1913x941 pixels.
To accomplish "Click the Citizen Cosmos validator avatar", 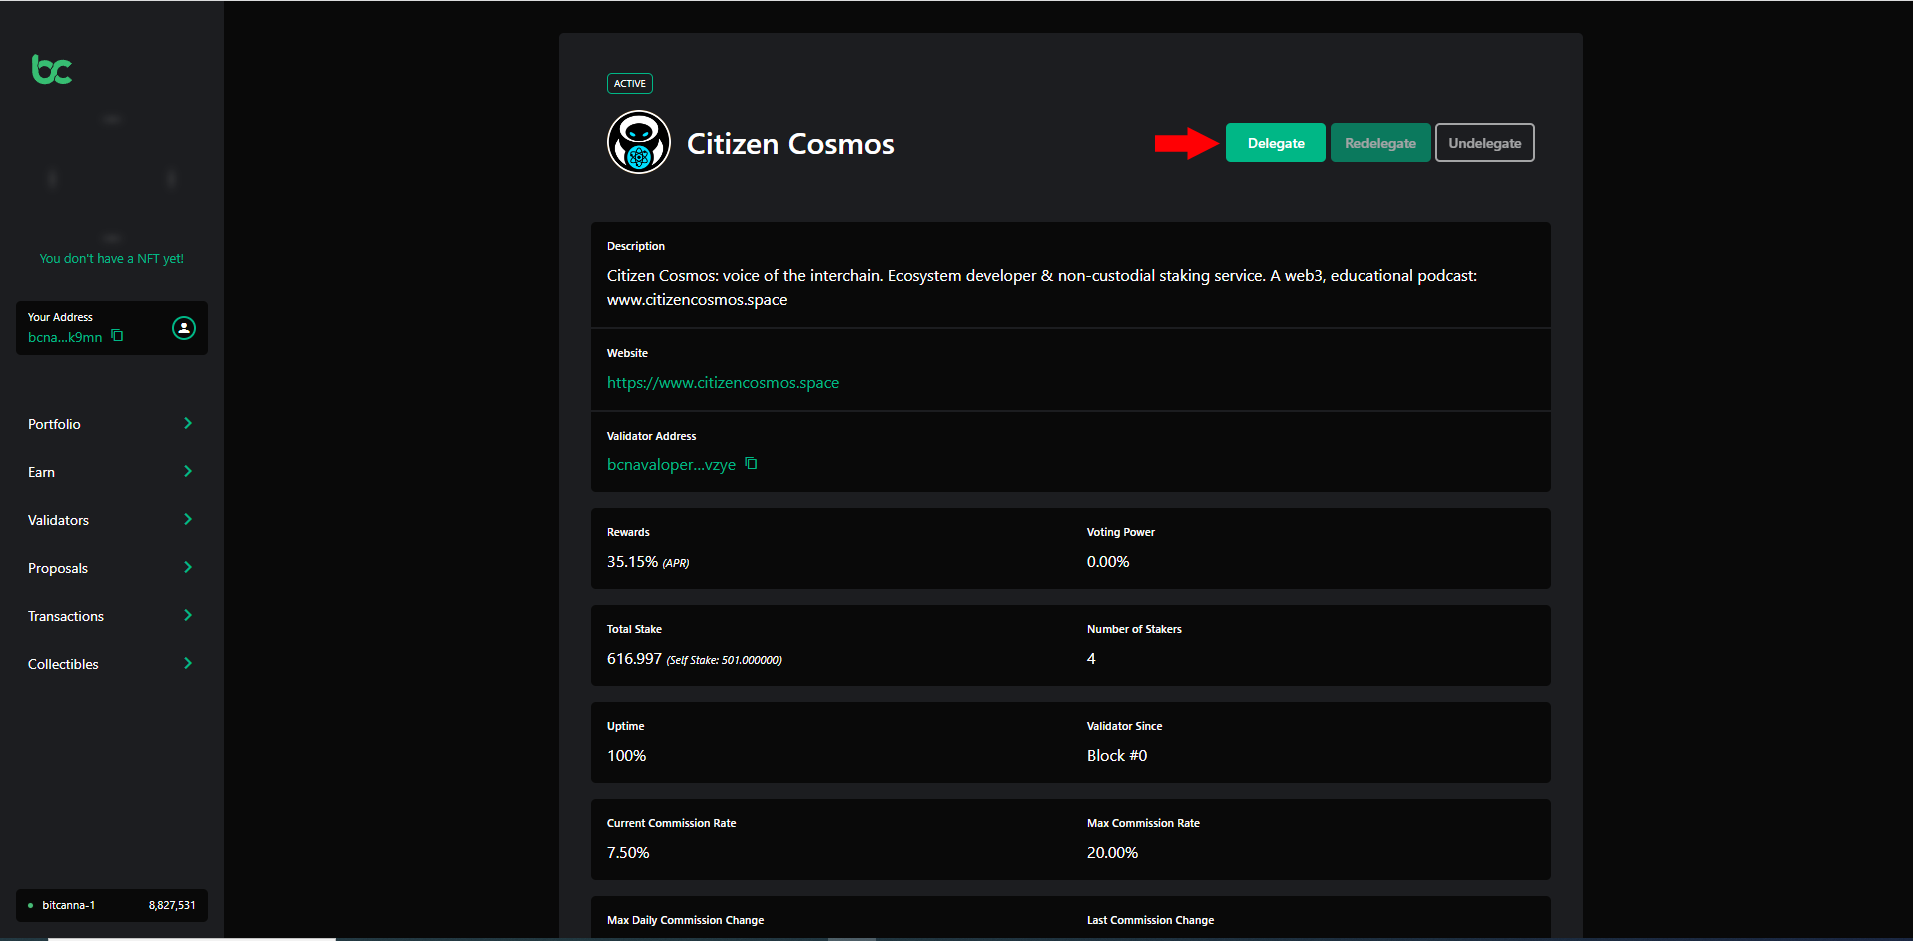I will pyautogui.click(x=639, y=142).
